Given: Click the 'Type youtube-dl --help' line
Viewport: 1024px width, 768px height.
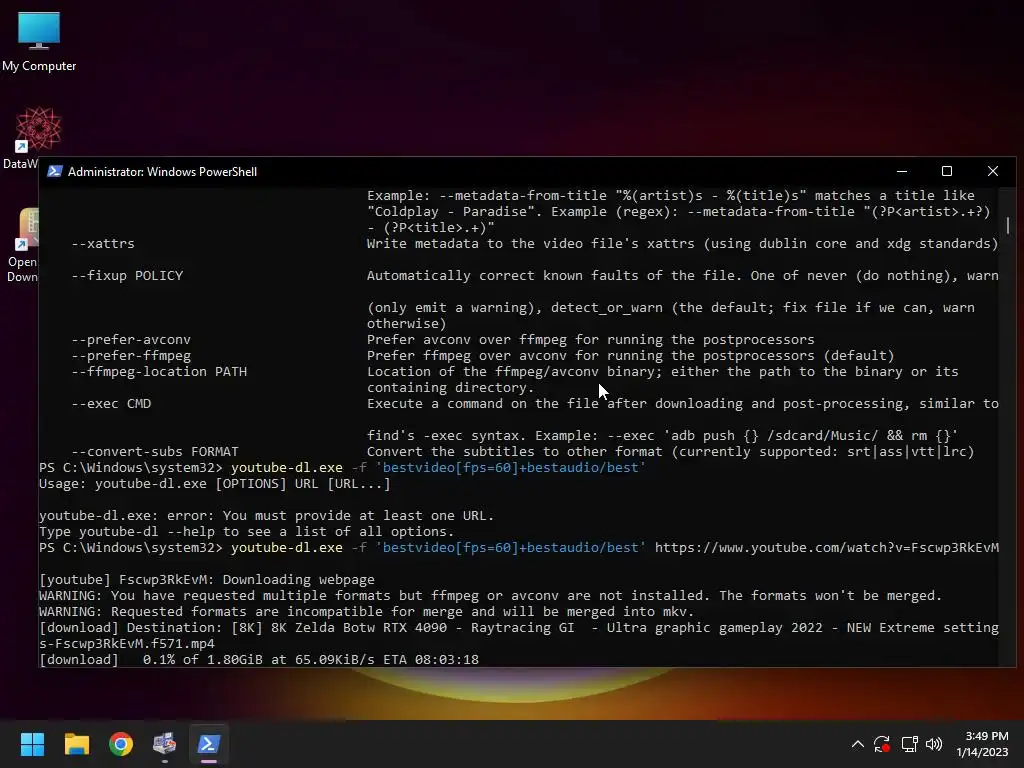Looking at the screenshot, I should tap(246, 532).
